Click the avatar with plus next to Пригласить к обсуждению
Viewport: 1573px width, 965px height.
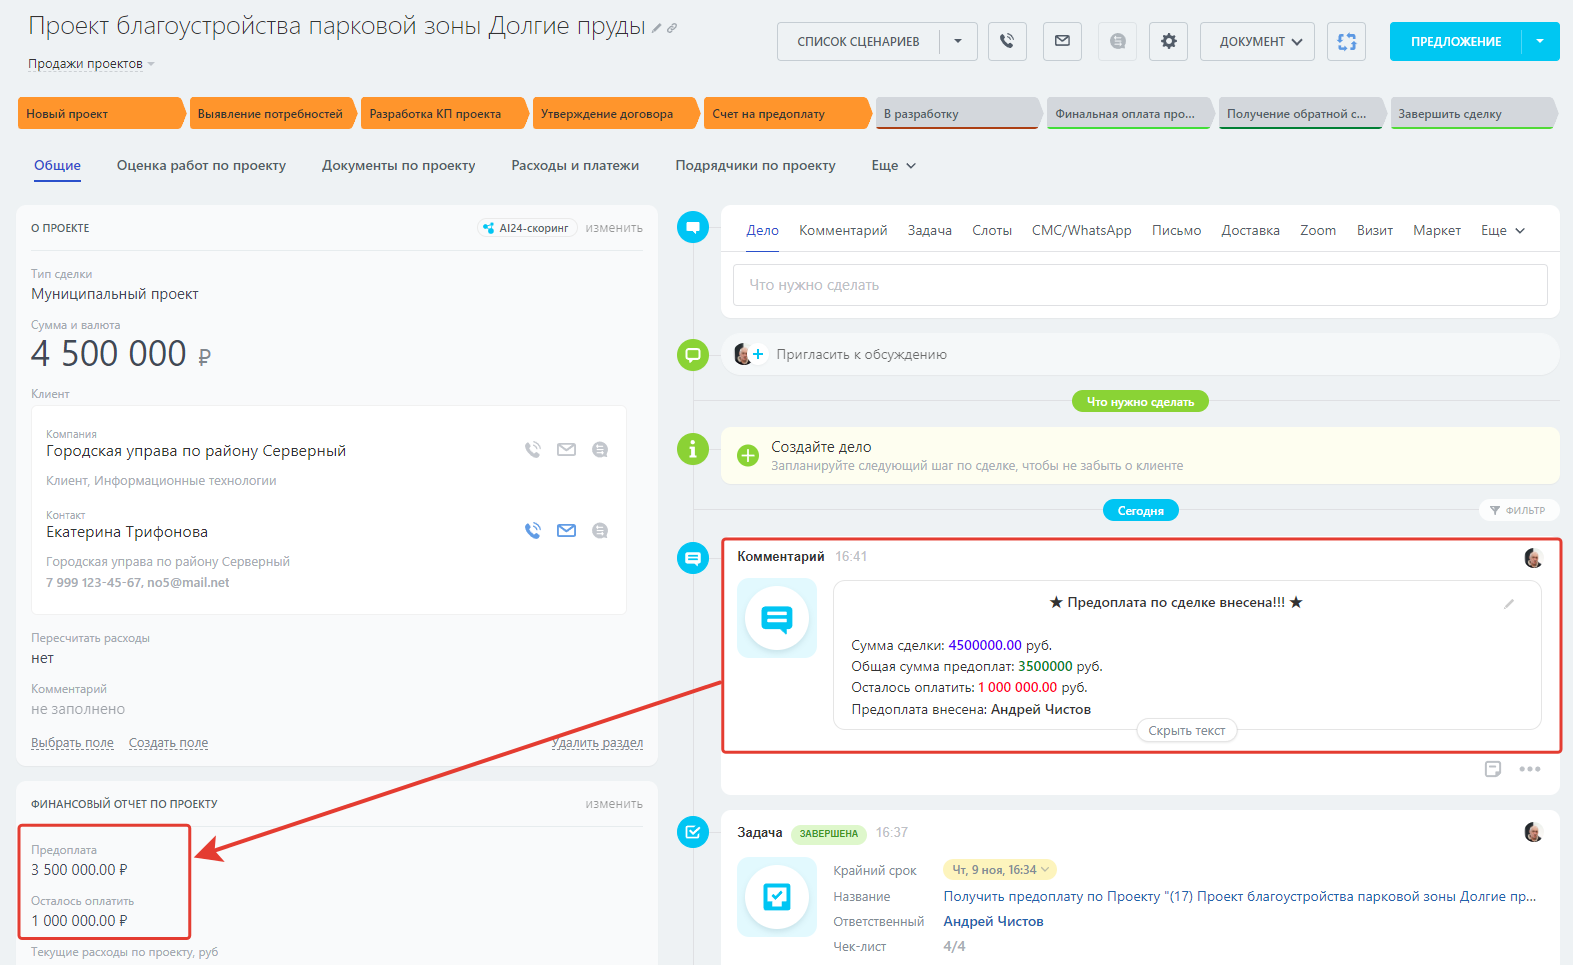coord(749,354)
